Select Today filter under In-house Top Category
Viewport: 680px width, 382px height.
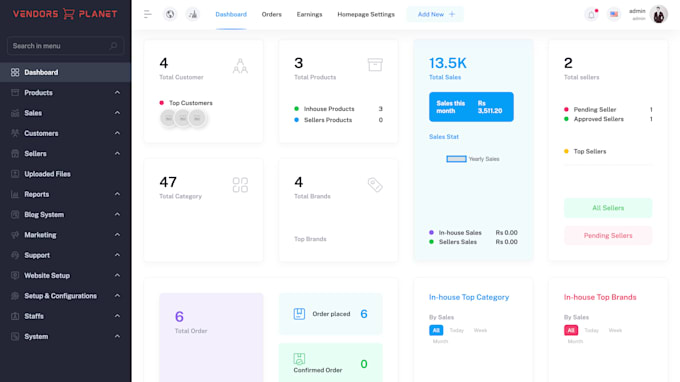(457, 330)
